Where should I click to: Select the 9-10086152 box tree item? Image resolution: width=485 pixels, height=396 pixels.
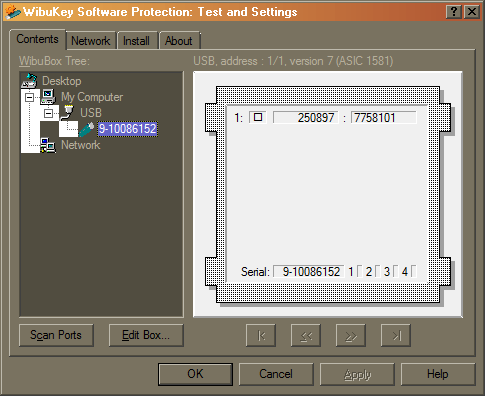click(x=127, y=129)
